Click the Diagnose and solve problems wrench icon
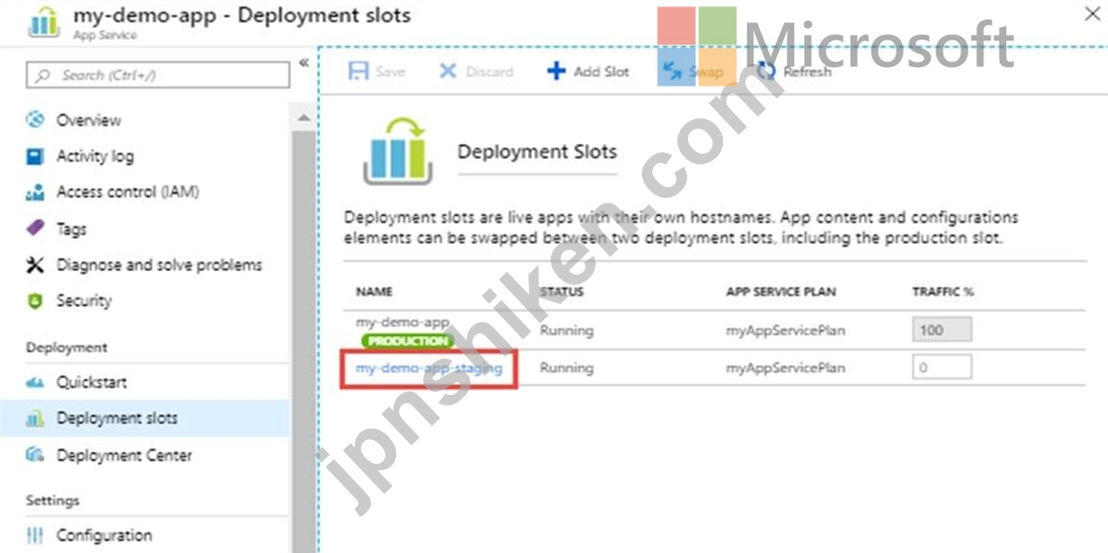1108x553 pixels. pos(35,265)
